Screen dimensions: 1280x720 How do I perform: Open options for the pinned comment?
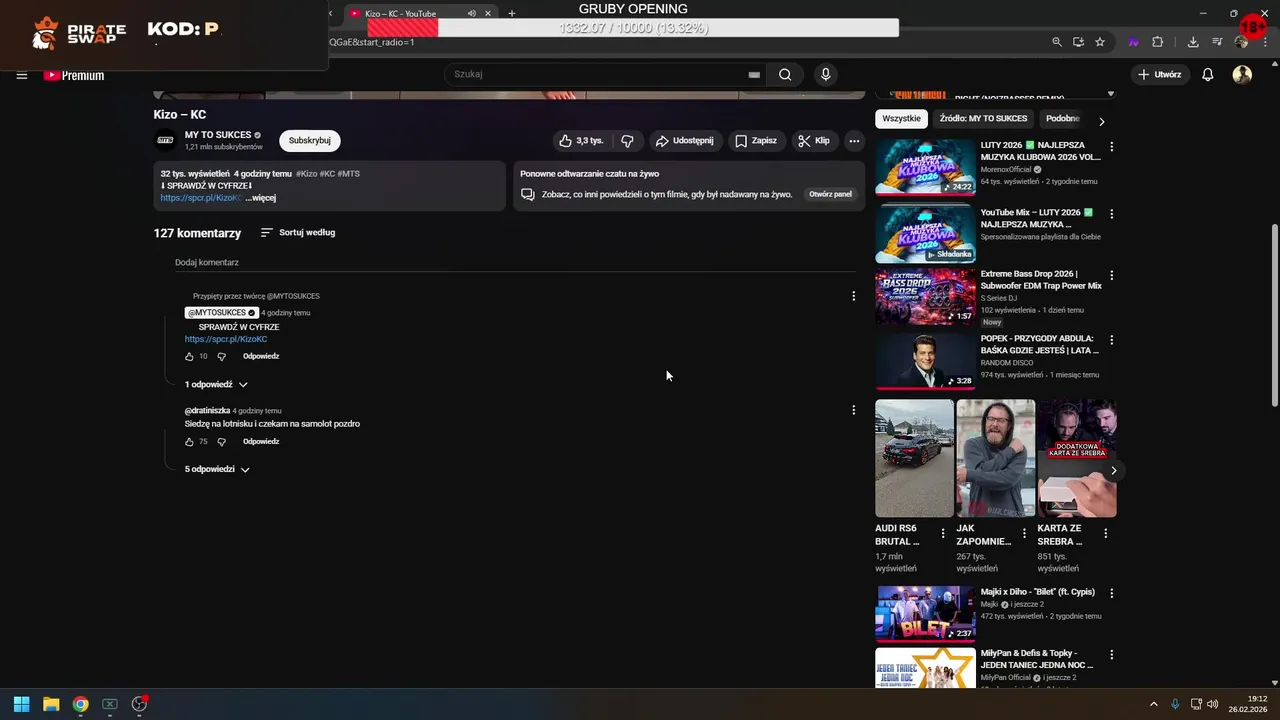click(x=853, y=296)
